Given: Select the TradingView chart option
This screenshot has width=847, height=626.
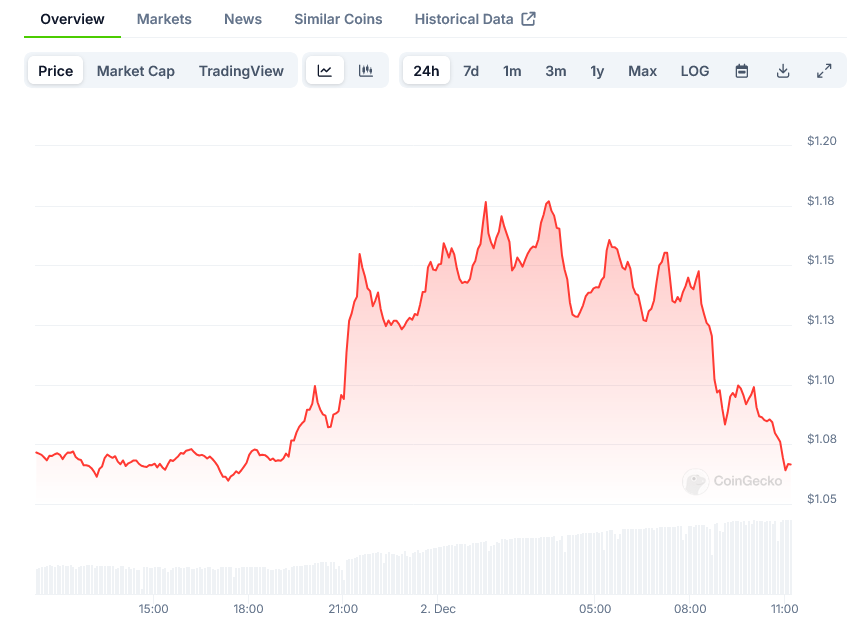Looking at the screenshot, I should (x=241, y=71).
